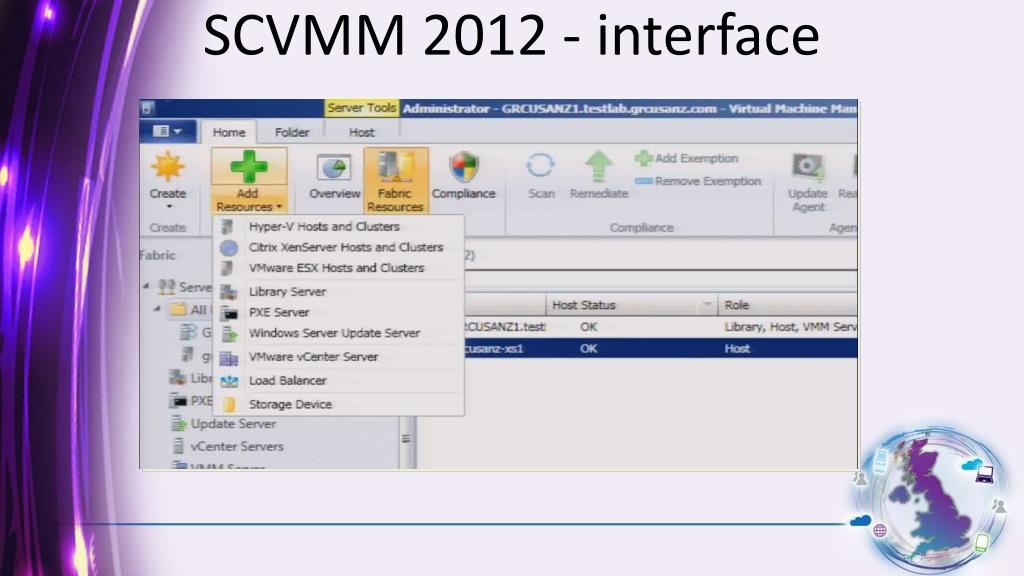
Task: Click the Add Exemption button
Action: (686, 158)
